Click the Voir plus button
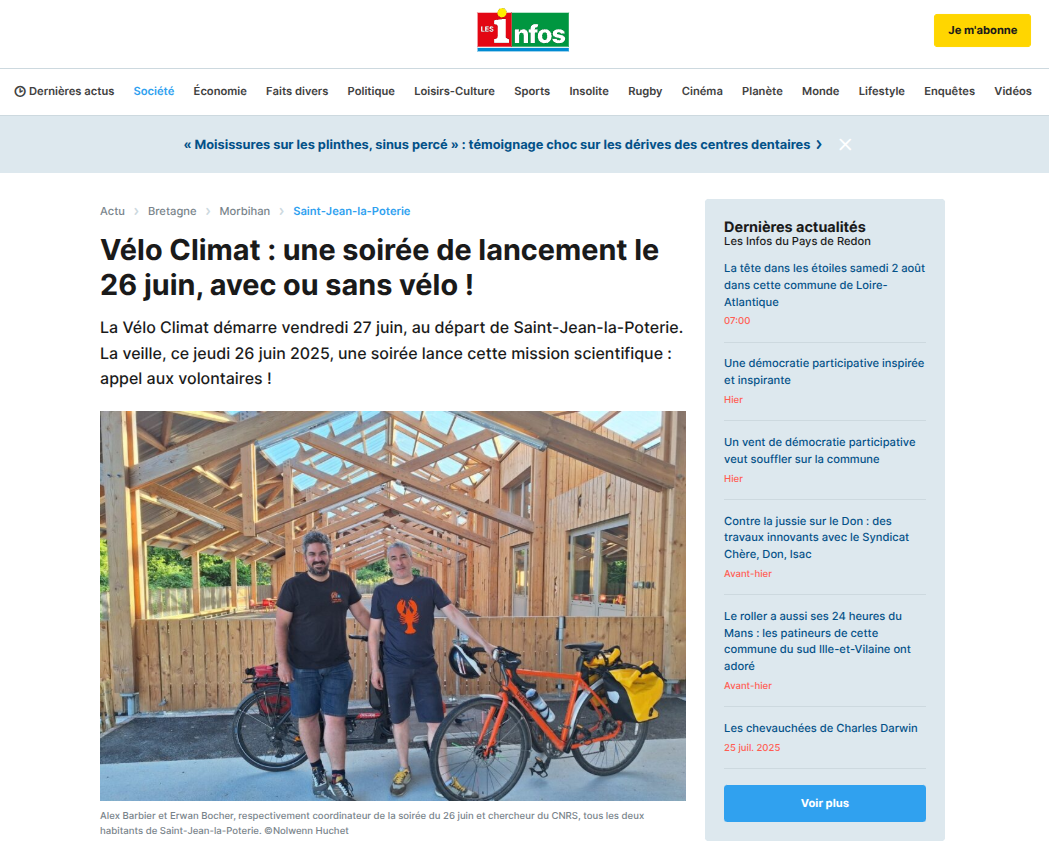Viewport: 1049px width, 861px height. 825,803
